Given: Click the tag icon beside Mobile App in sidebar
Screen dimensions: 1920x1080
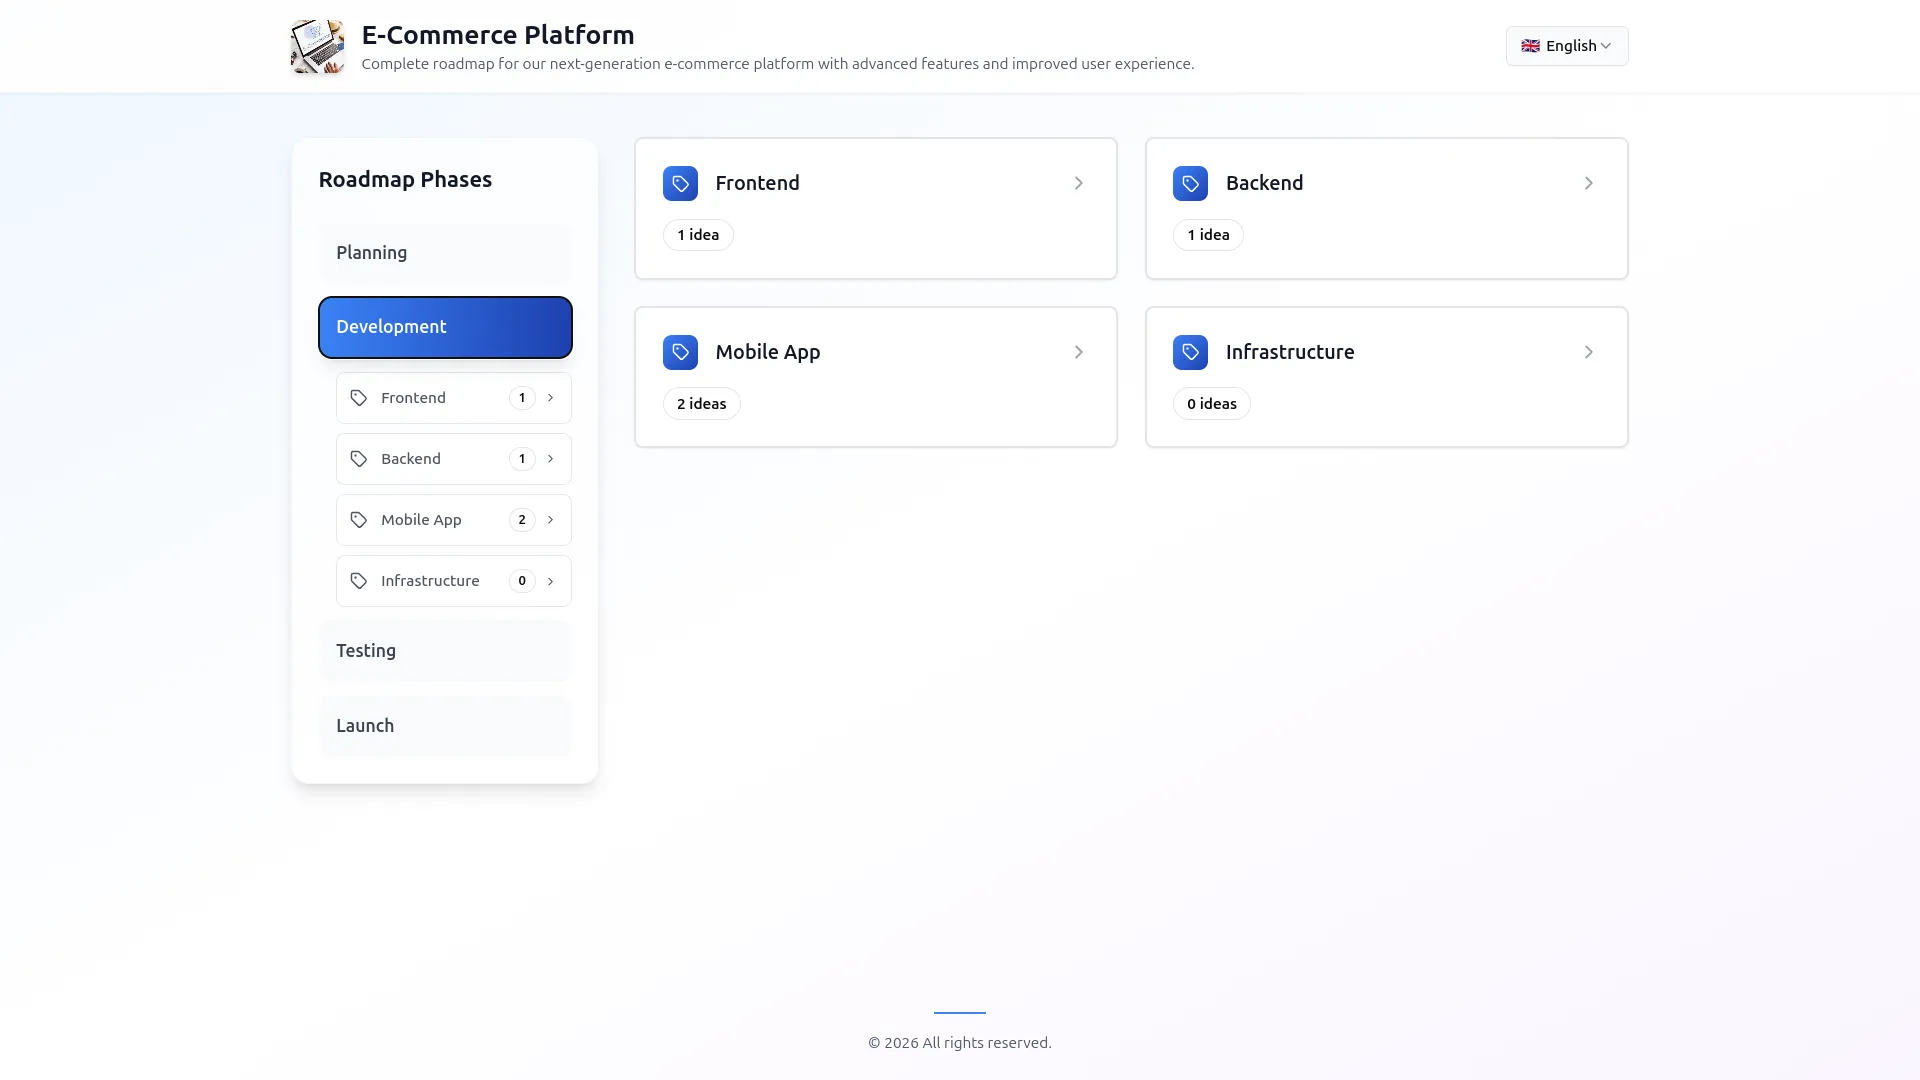Looking at the screenshot, I should pyautogui.click(x=358, y=519).
